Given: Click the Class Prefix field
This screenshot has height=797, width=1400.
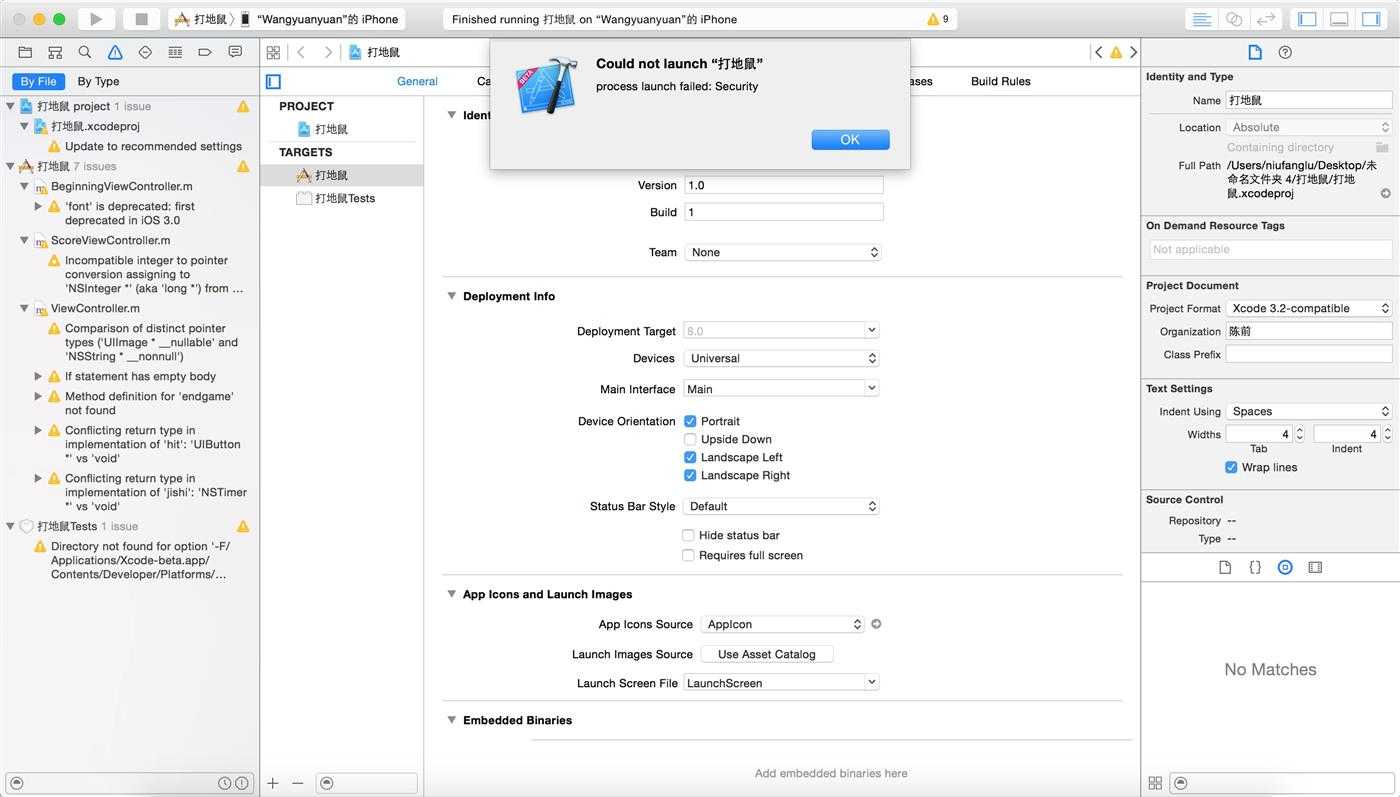Looking at the screenshot, I should (1309, 354).
